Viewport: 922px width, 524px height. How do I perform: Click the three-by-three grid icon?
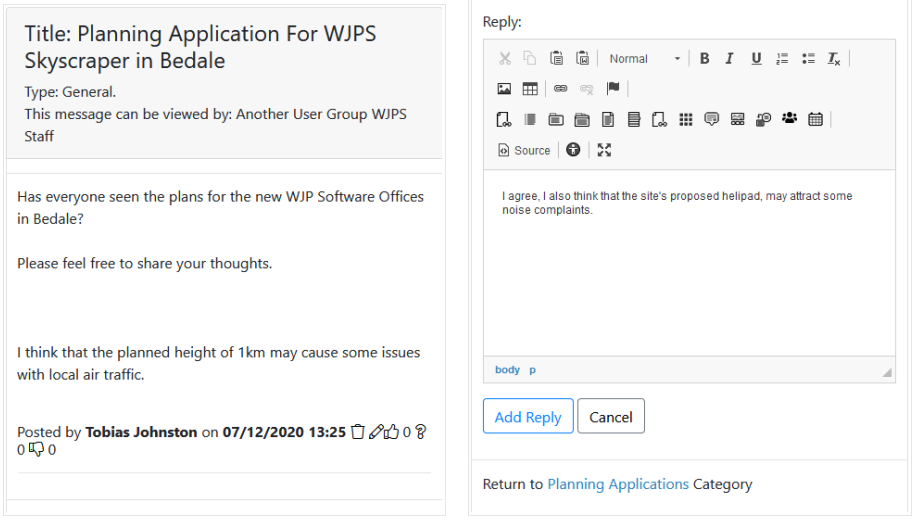coord(686,120)
